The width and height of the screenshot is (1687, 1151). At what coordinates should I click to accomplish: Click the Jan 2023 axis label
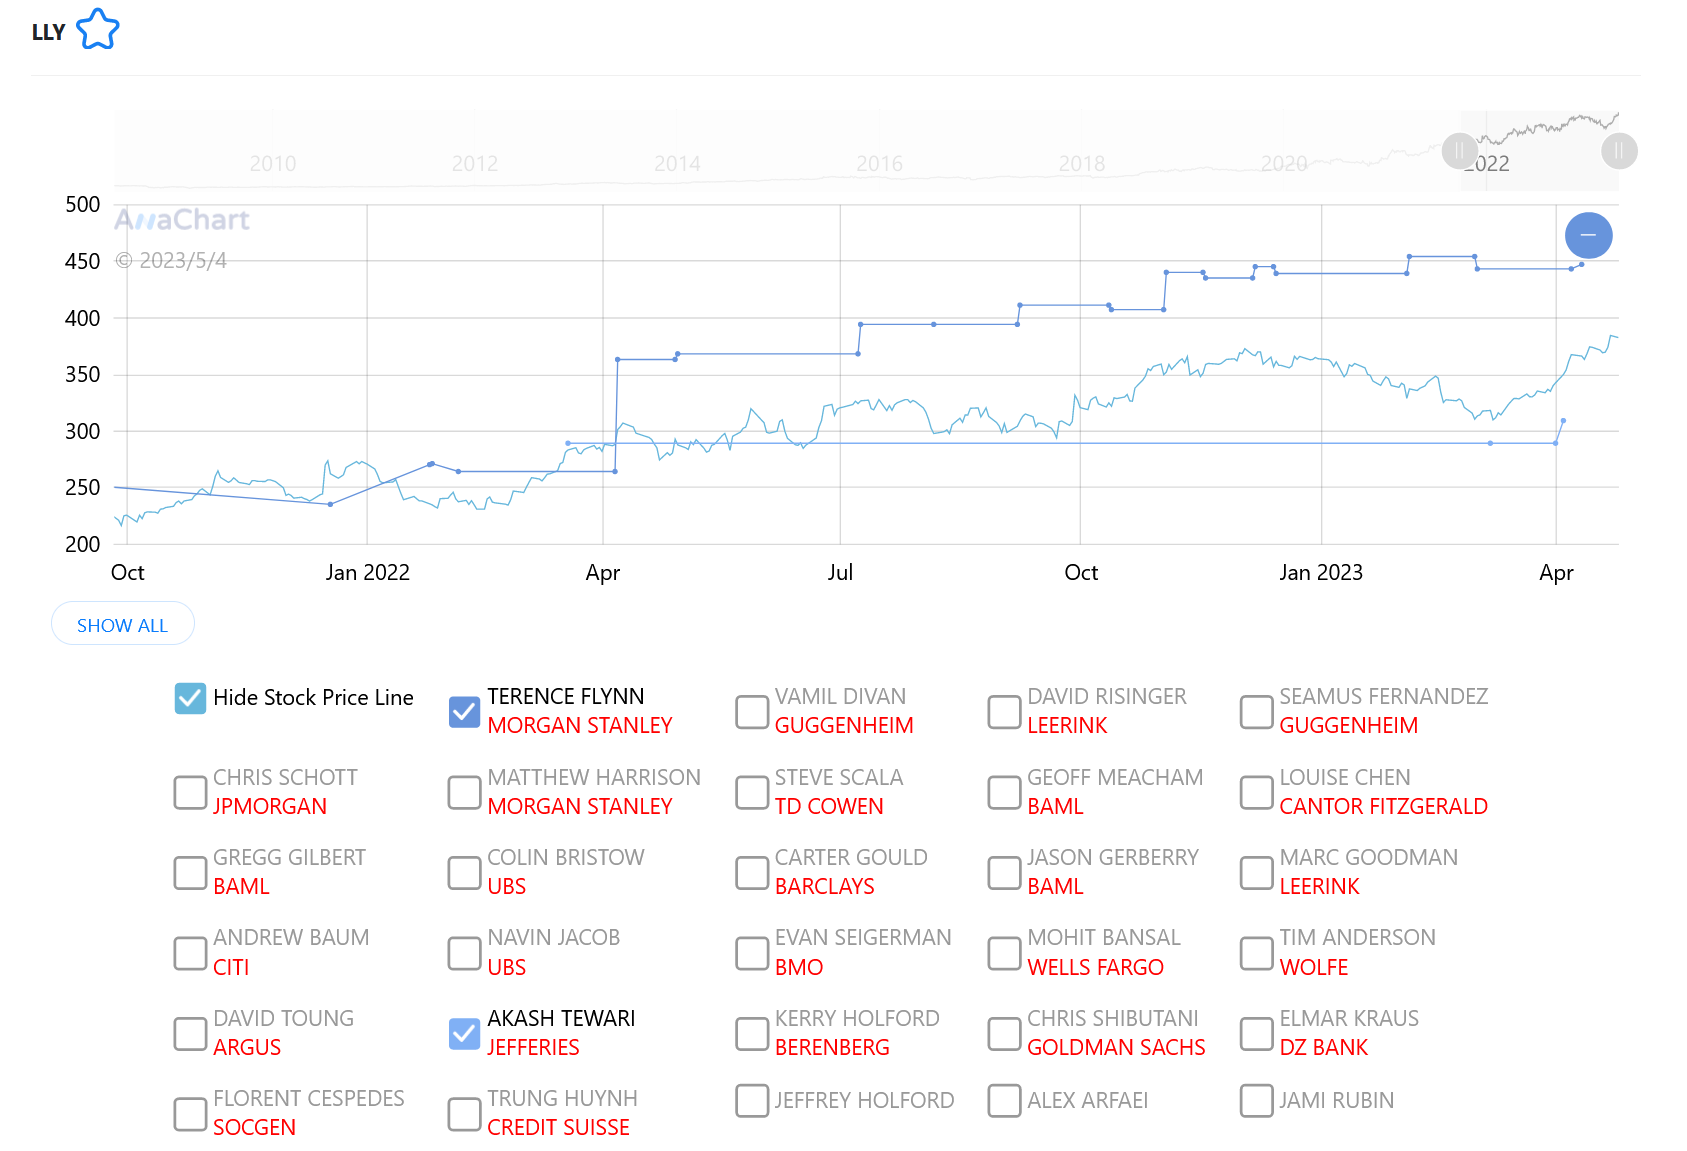coord(1321,572)
